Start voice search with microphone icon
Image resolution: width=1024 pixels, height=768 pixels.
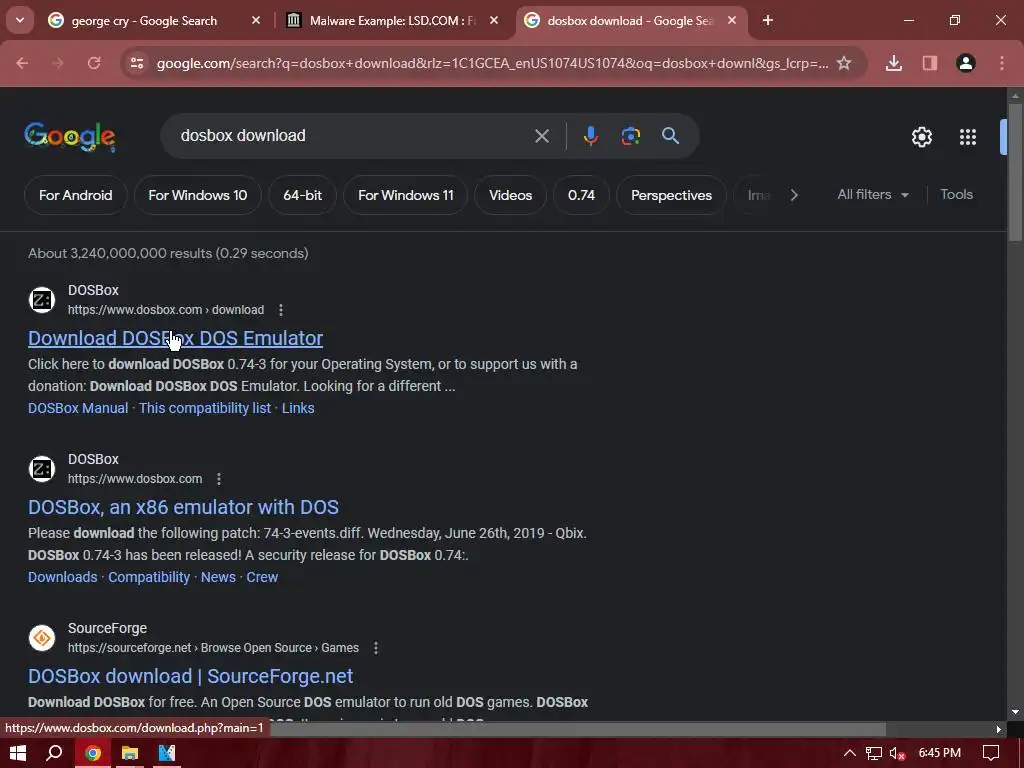[x=590, y=136]
